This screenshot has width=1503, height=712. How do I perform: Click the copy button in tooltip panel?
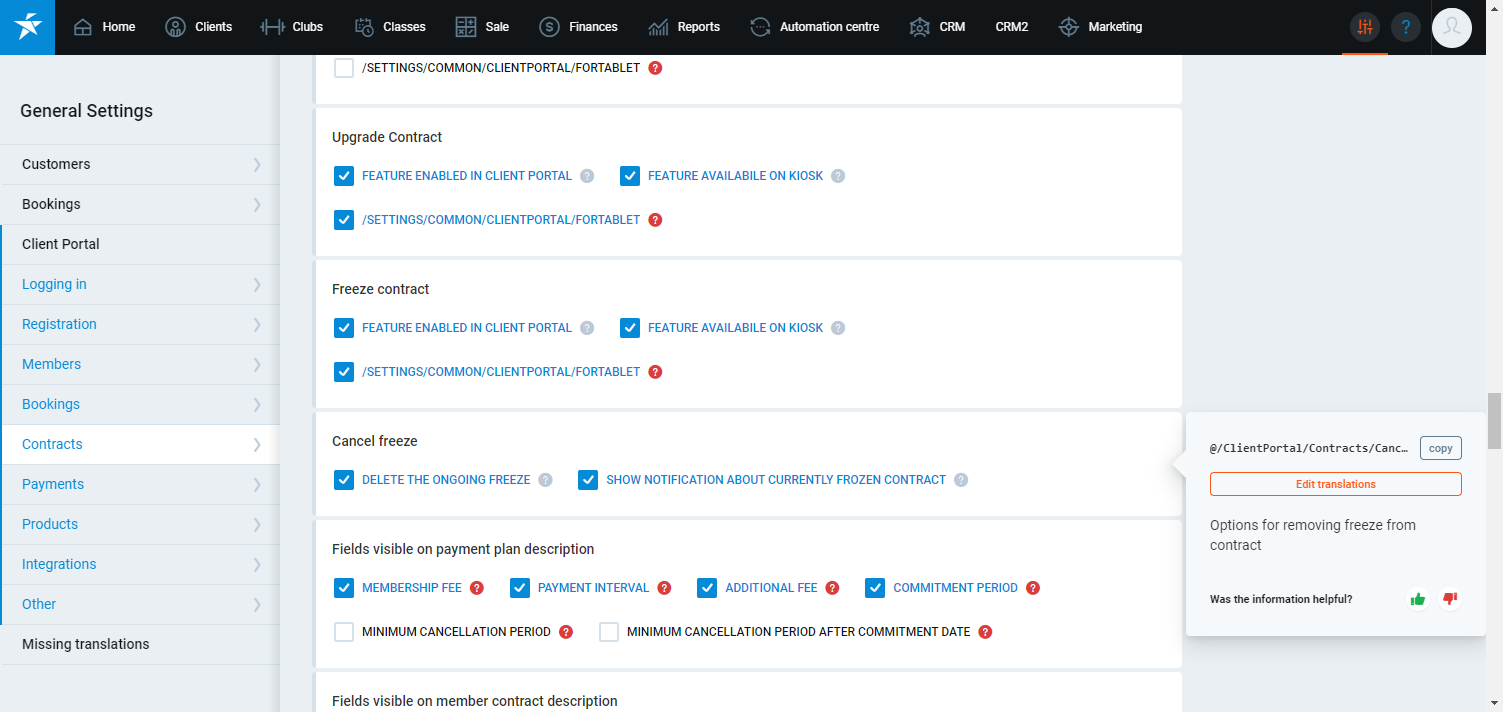click(x=1440, y=448)
